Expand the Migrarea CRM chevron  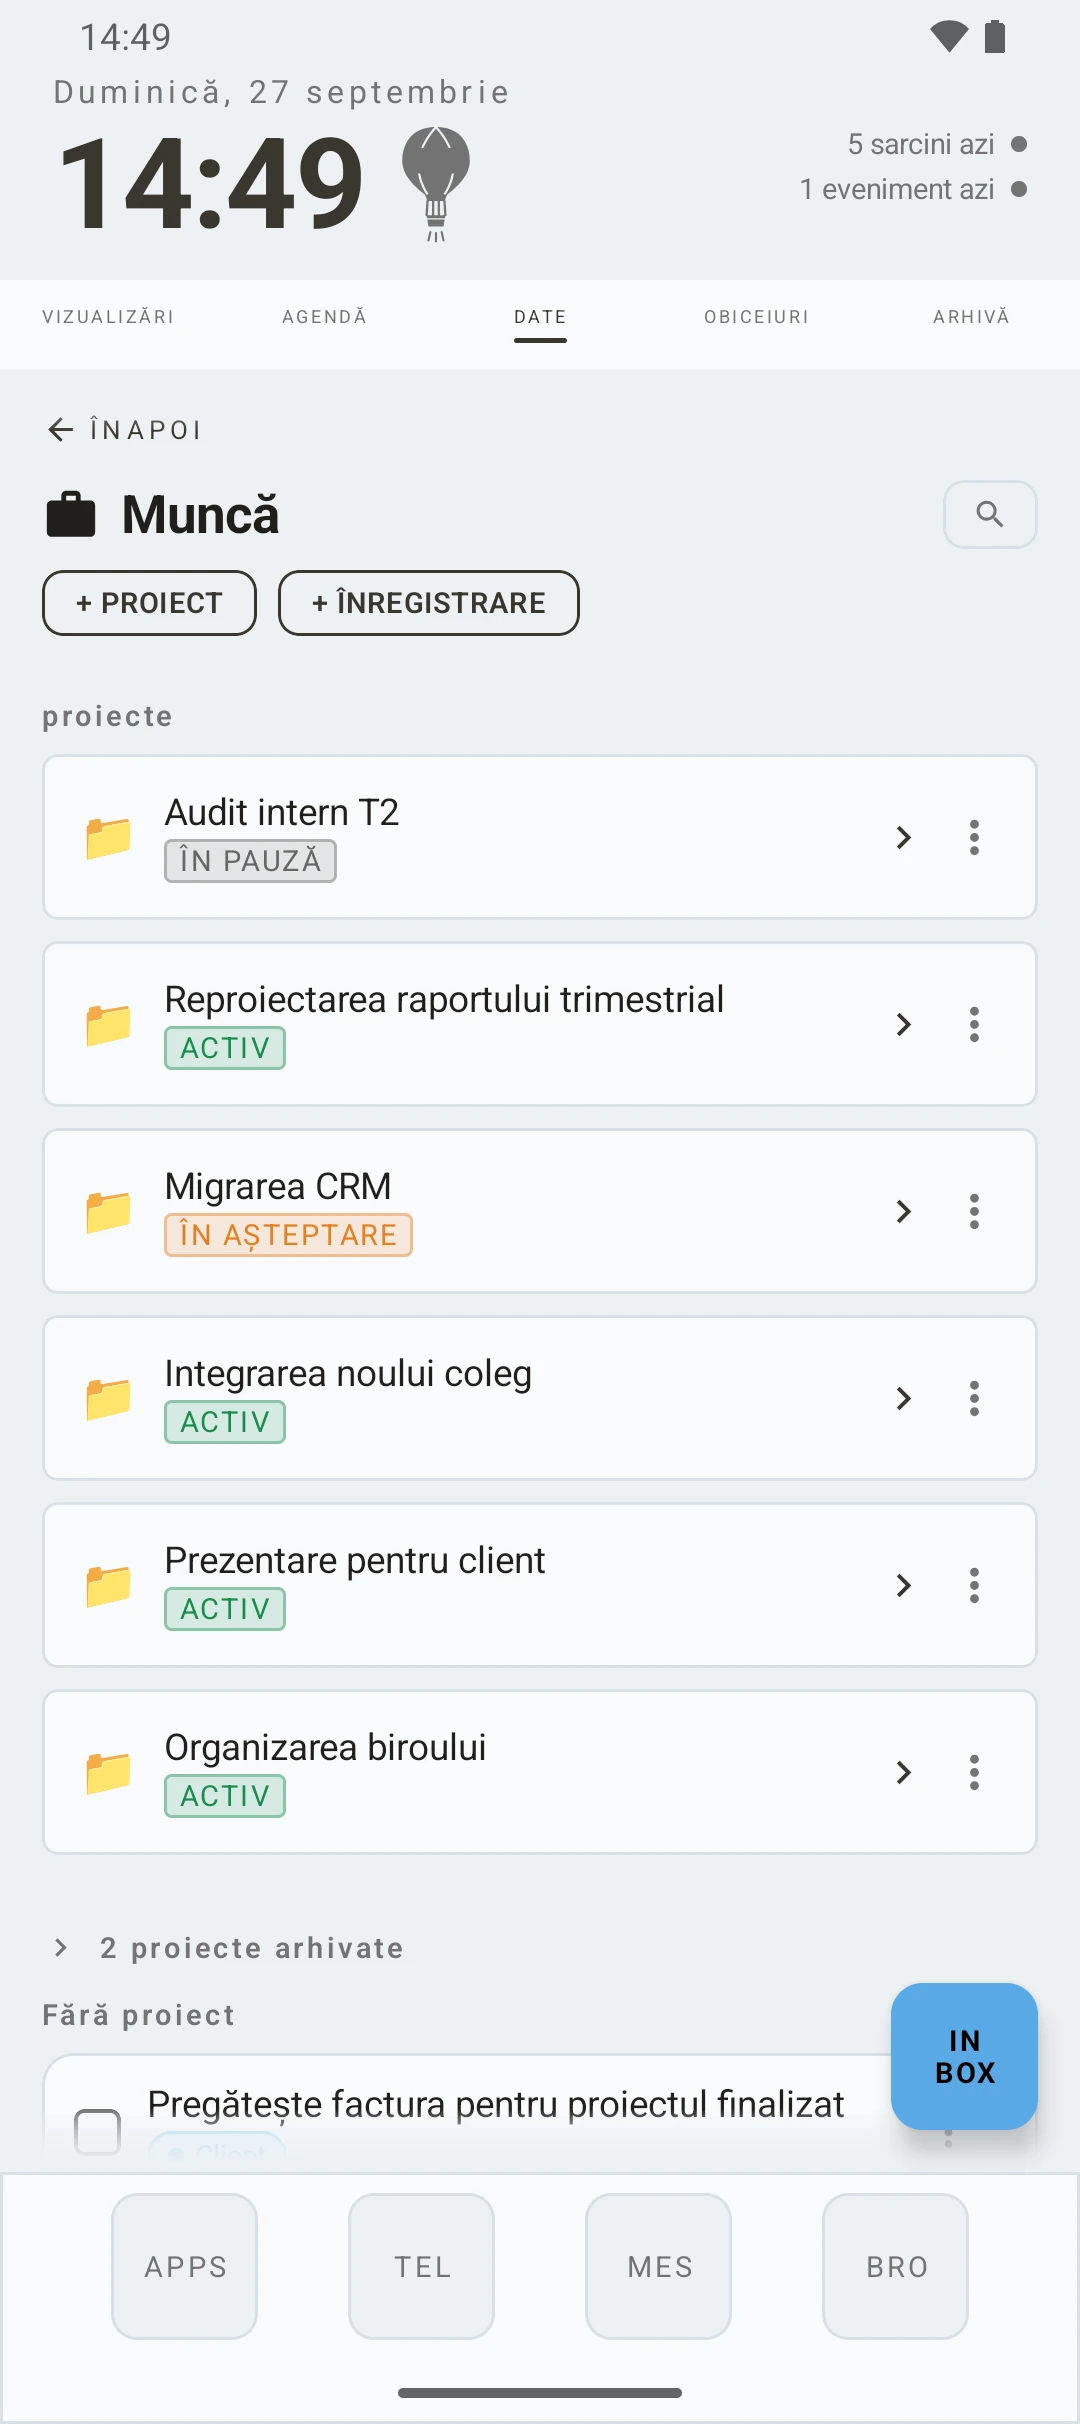click(904, 1211)
